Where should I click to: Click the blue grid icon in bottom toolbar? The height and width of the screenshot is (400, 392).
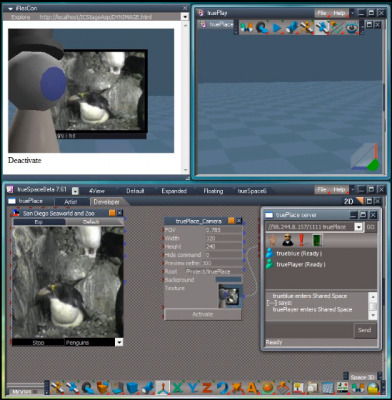pyautogui.click(x=328, y=388)
